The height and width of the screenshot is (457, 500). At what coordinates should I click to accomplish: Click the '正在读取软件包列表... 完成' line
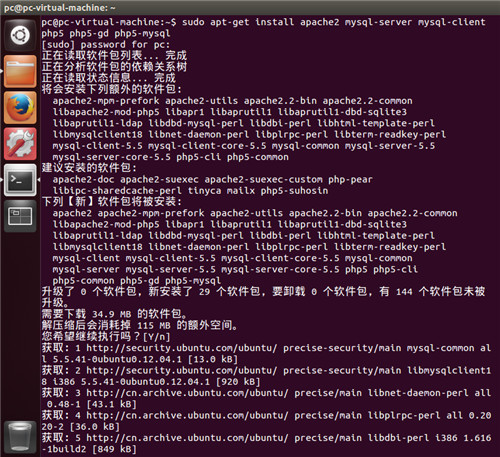tap(114, 55)
